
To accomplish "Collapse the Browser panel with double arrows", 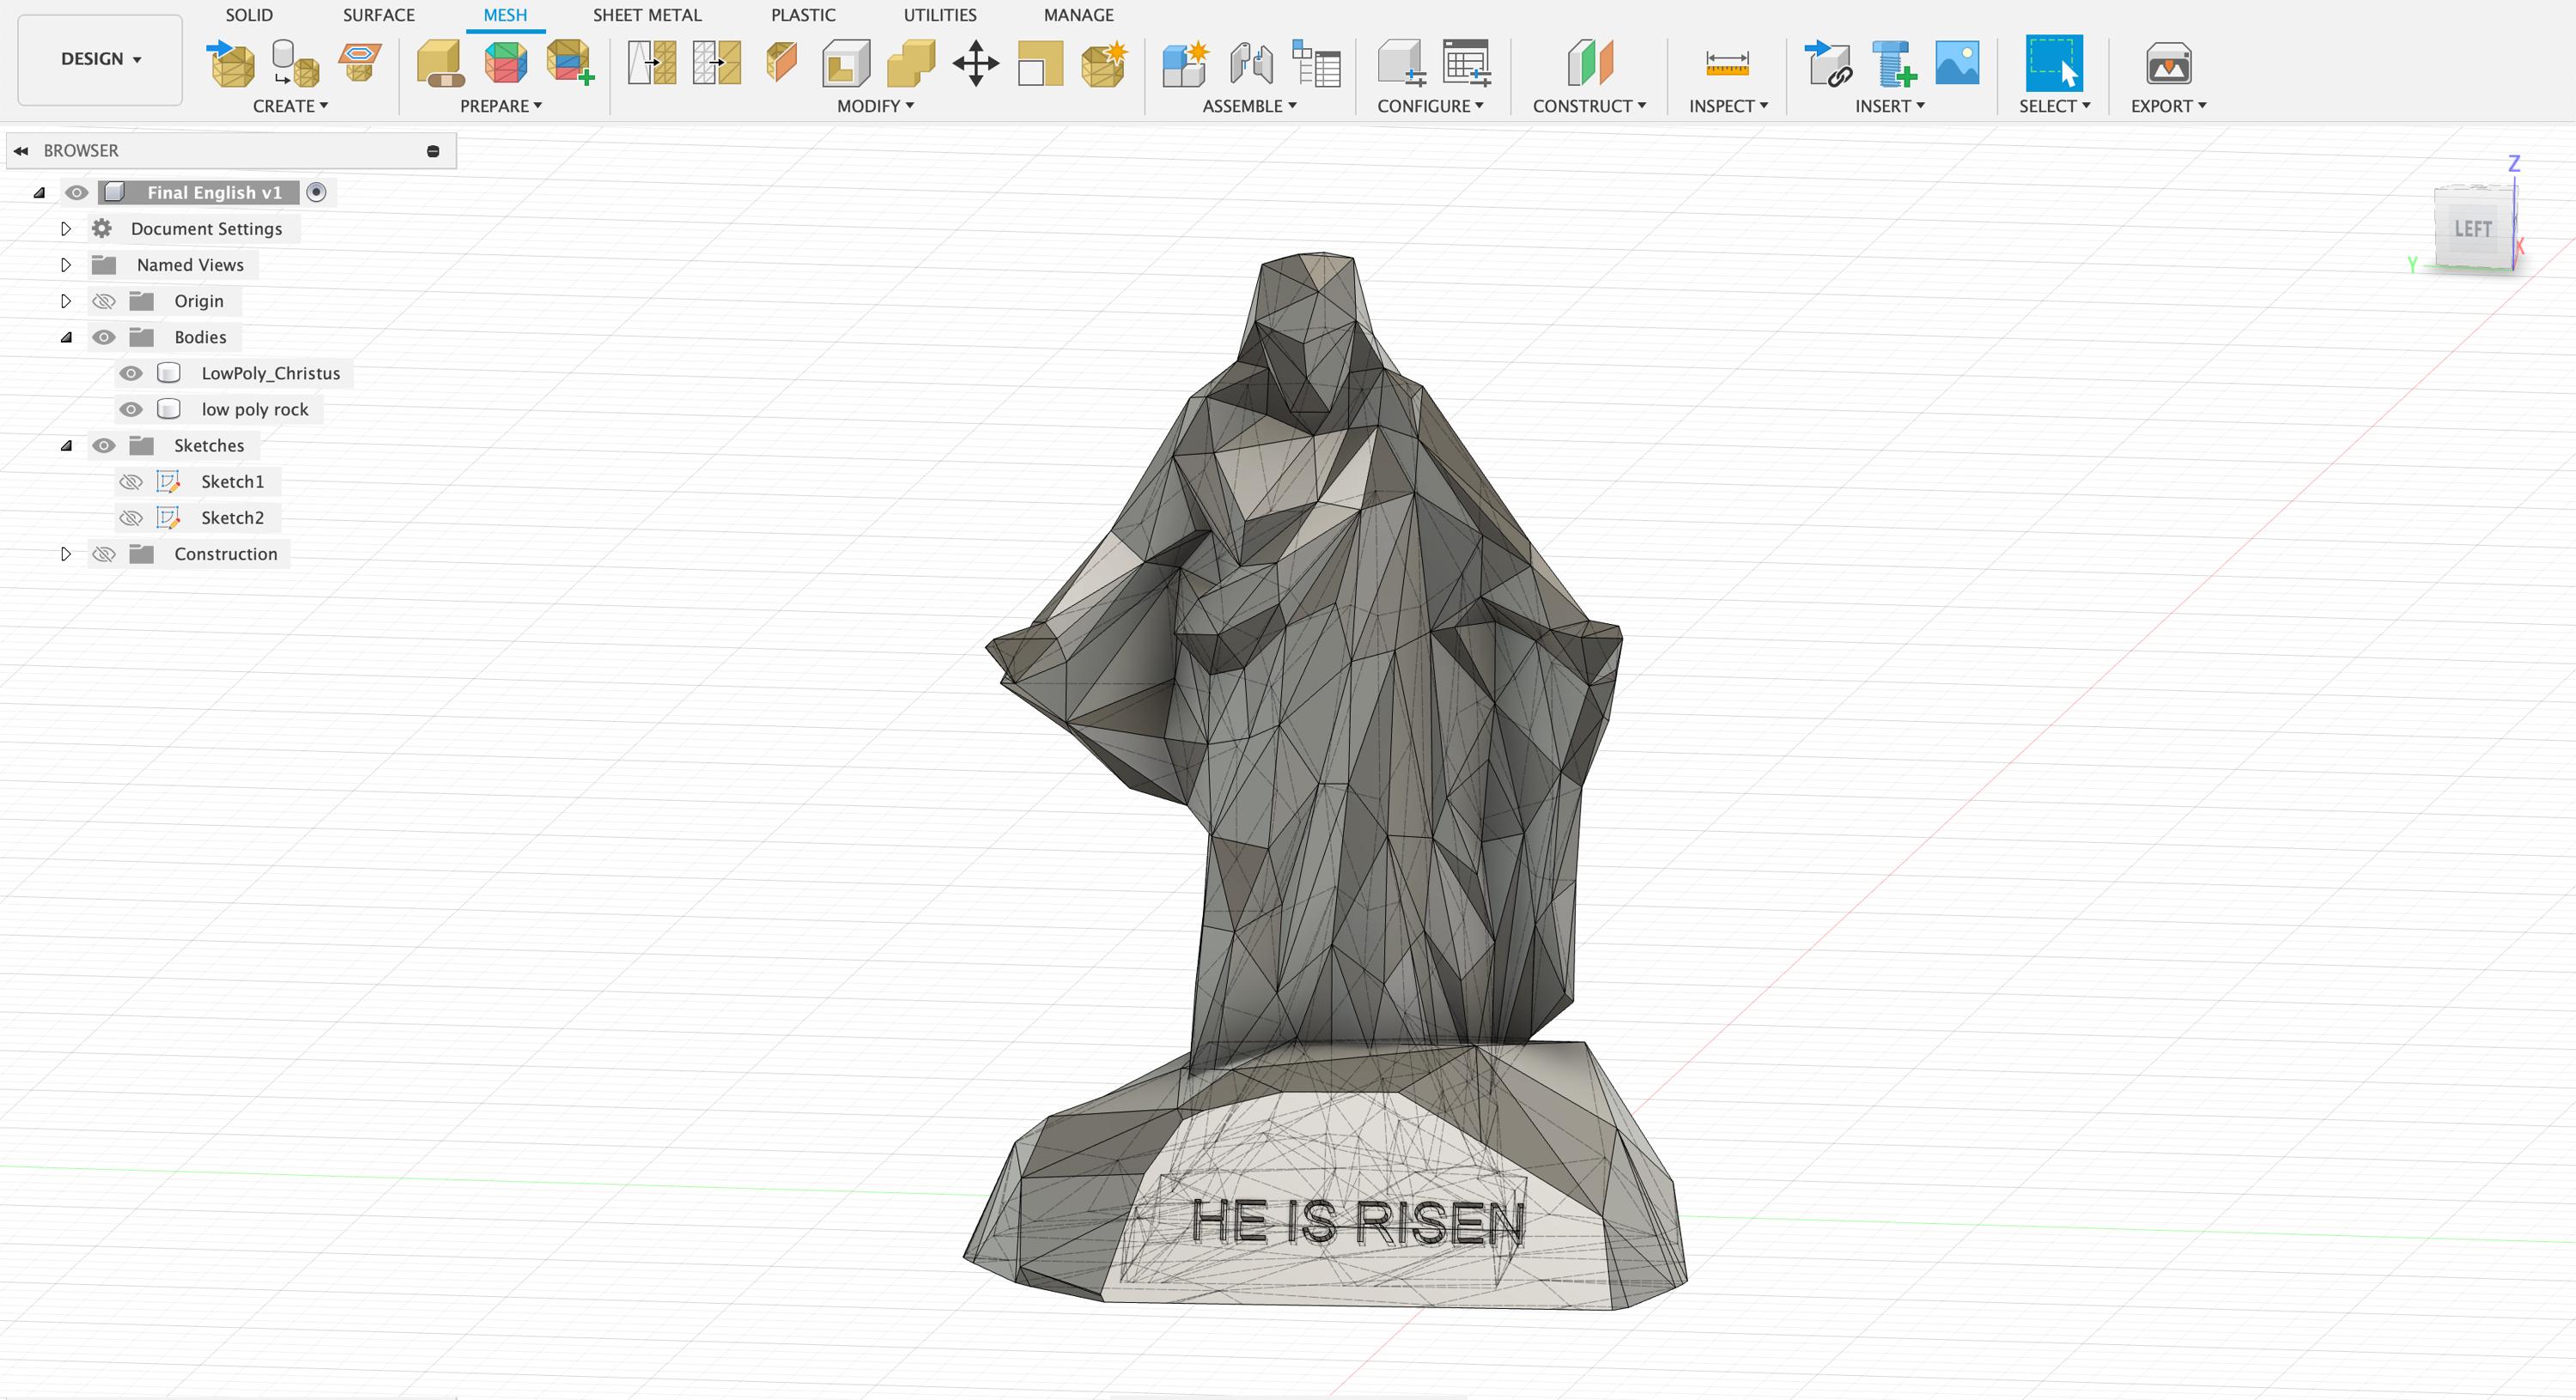I will [20, 151].
